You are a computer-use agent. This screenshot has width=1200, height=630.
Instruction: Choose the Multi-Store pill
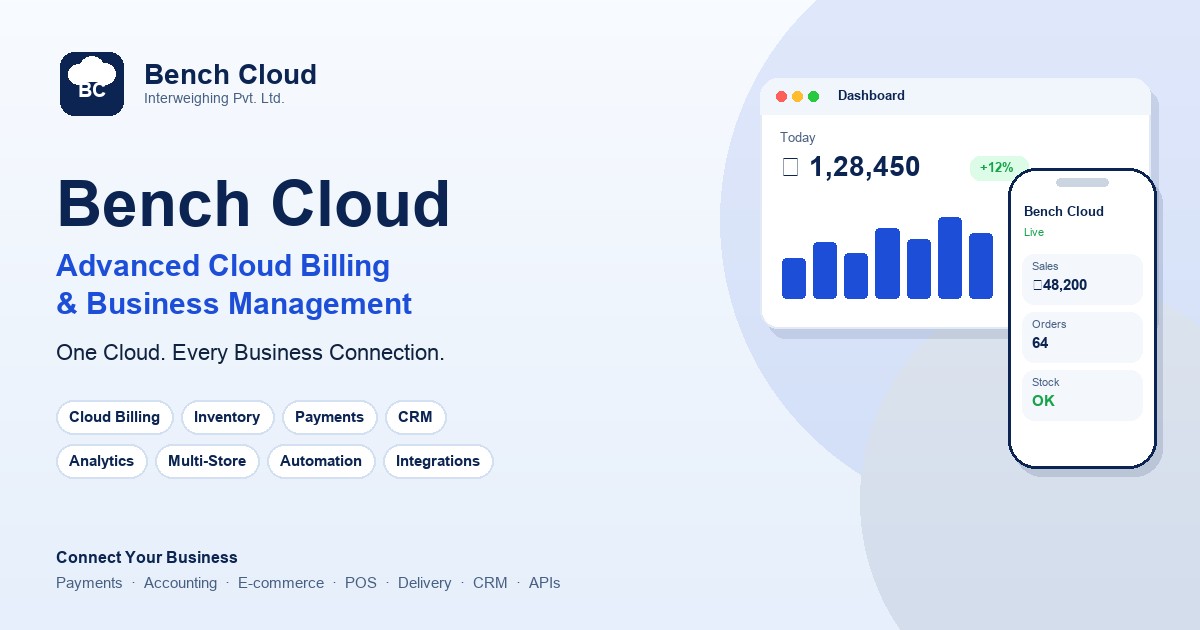tap(207, 461)
